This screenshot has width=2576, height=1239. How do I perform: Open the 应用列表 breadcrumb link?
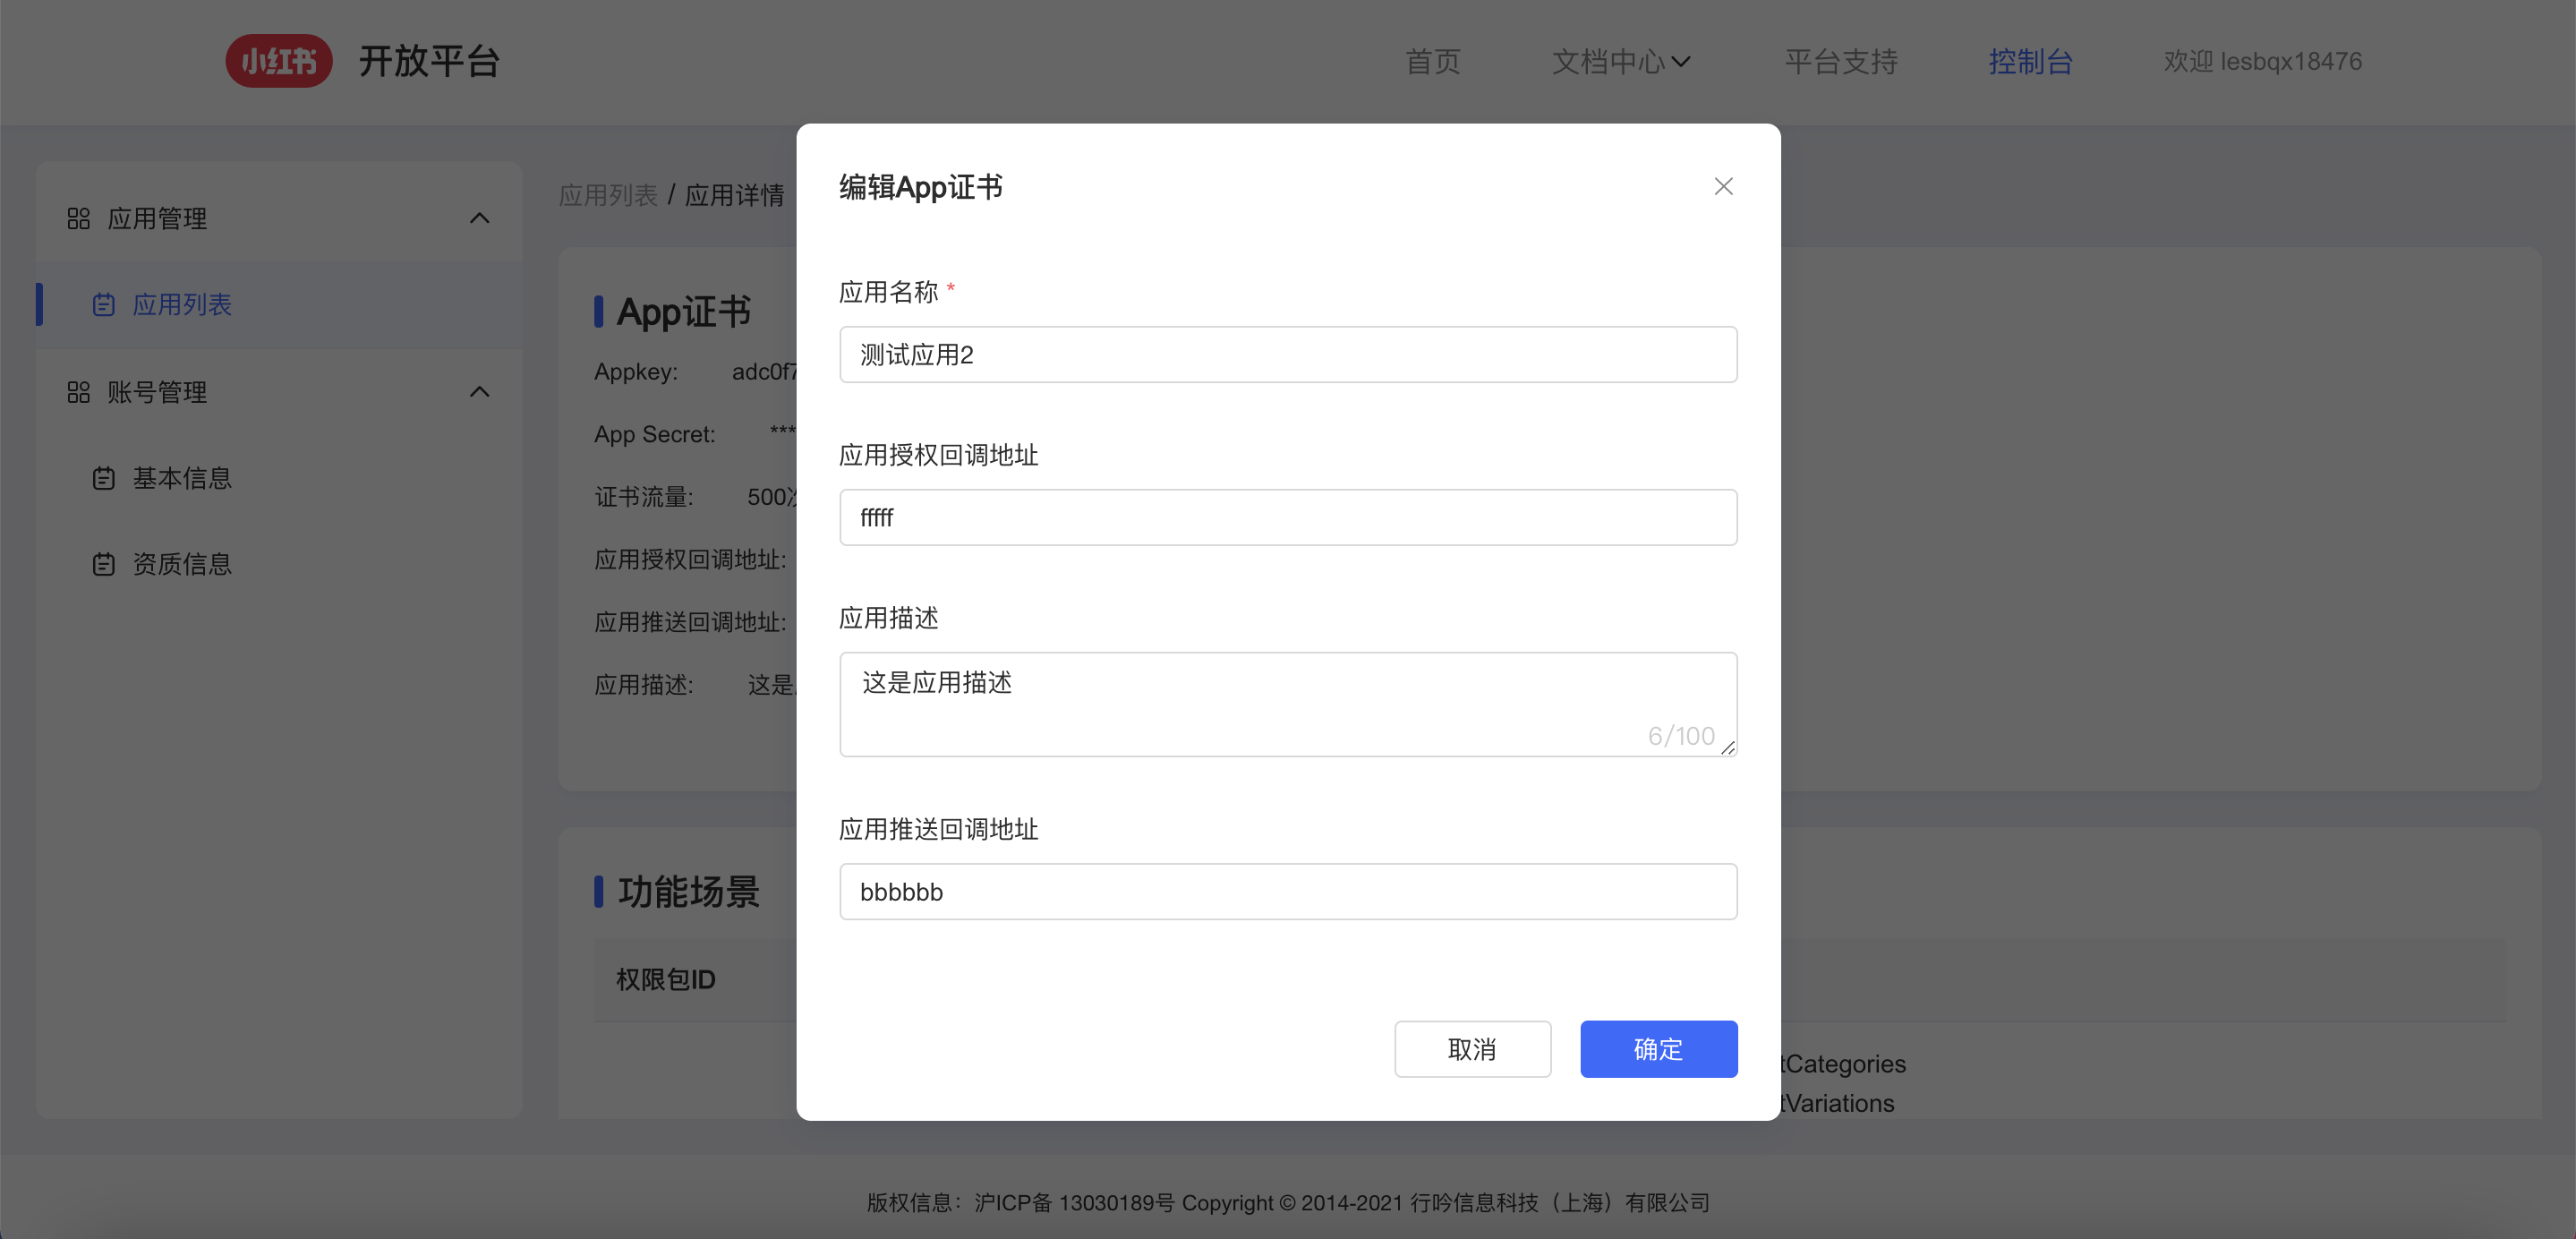(608, 195)
